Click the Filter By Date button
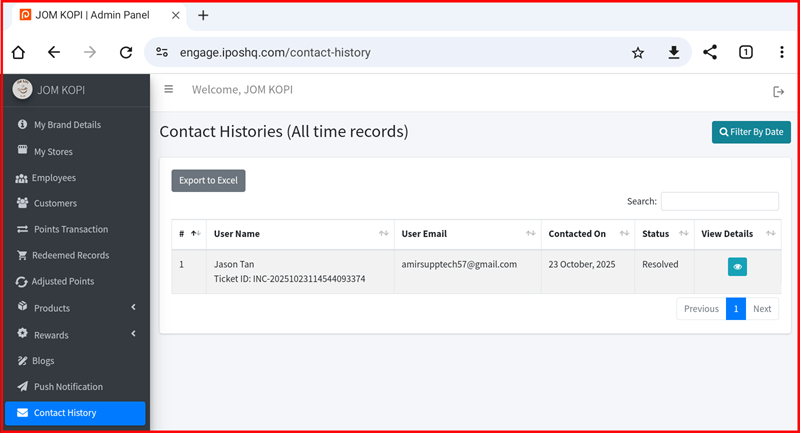800x433 pixels. (x=750, y=132)
